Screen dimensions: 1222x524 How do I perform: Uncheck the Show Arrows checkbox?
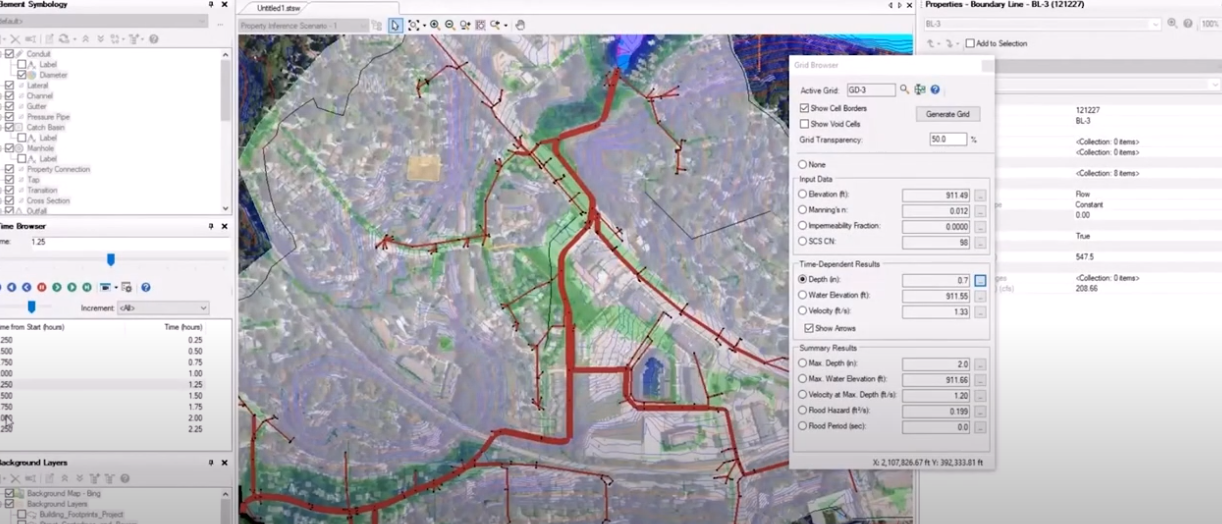tap(809, 328)
